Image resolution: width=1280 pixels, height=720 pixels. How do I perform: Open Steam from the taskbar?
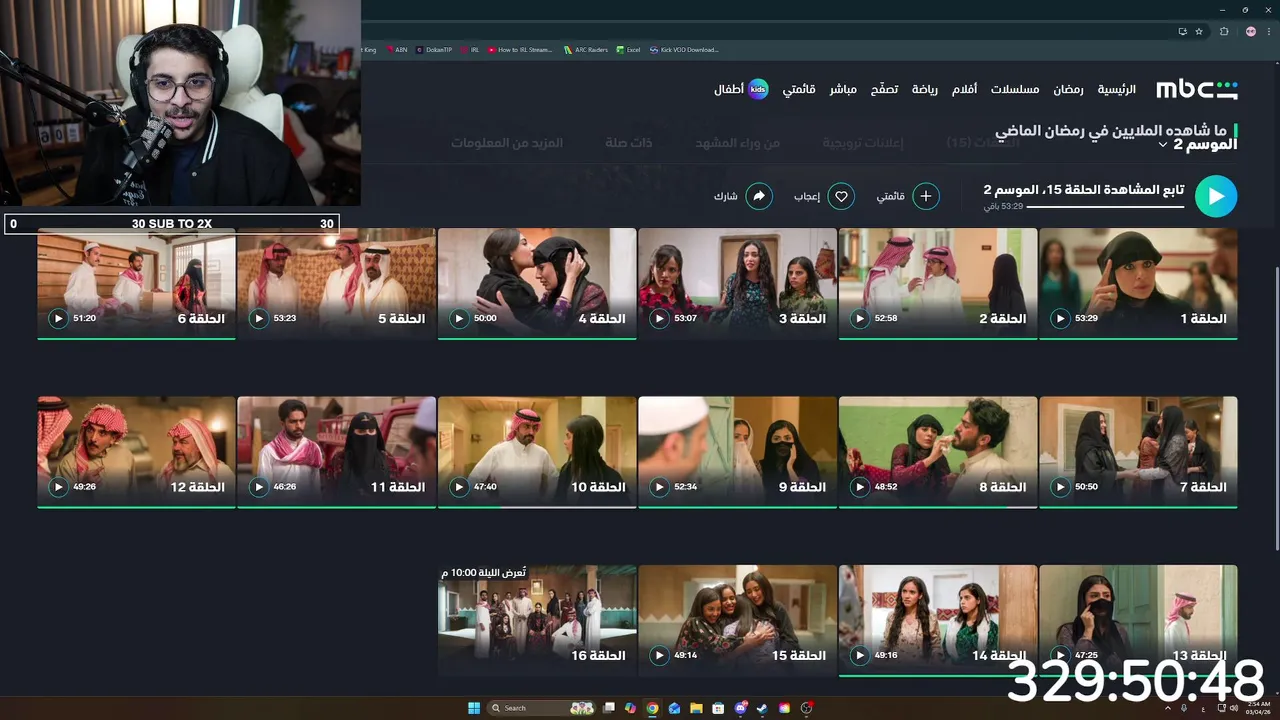762,708
